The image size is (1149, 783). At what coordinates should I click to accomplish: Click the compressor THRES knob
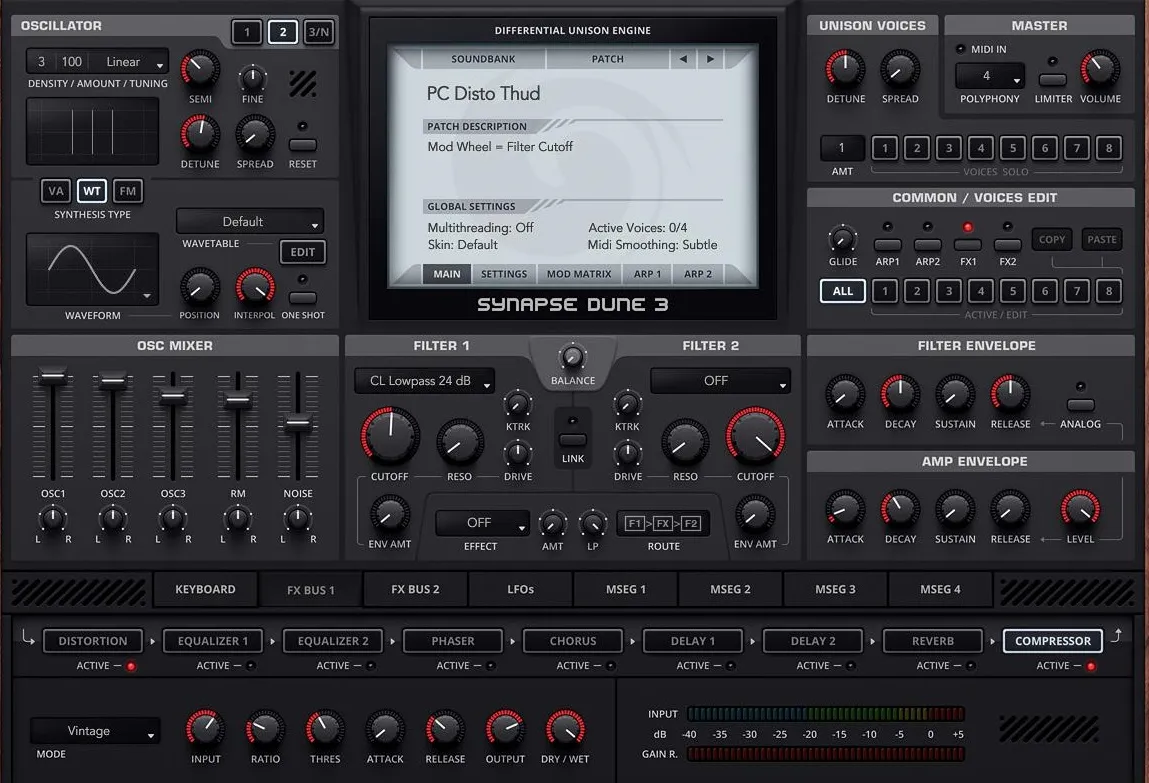click(x=325, y=729)
